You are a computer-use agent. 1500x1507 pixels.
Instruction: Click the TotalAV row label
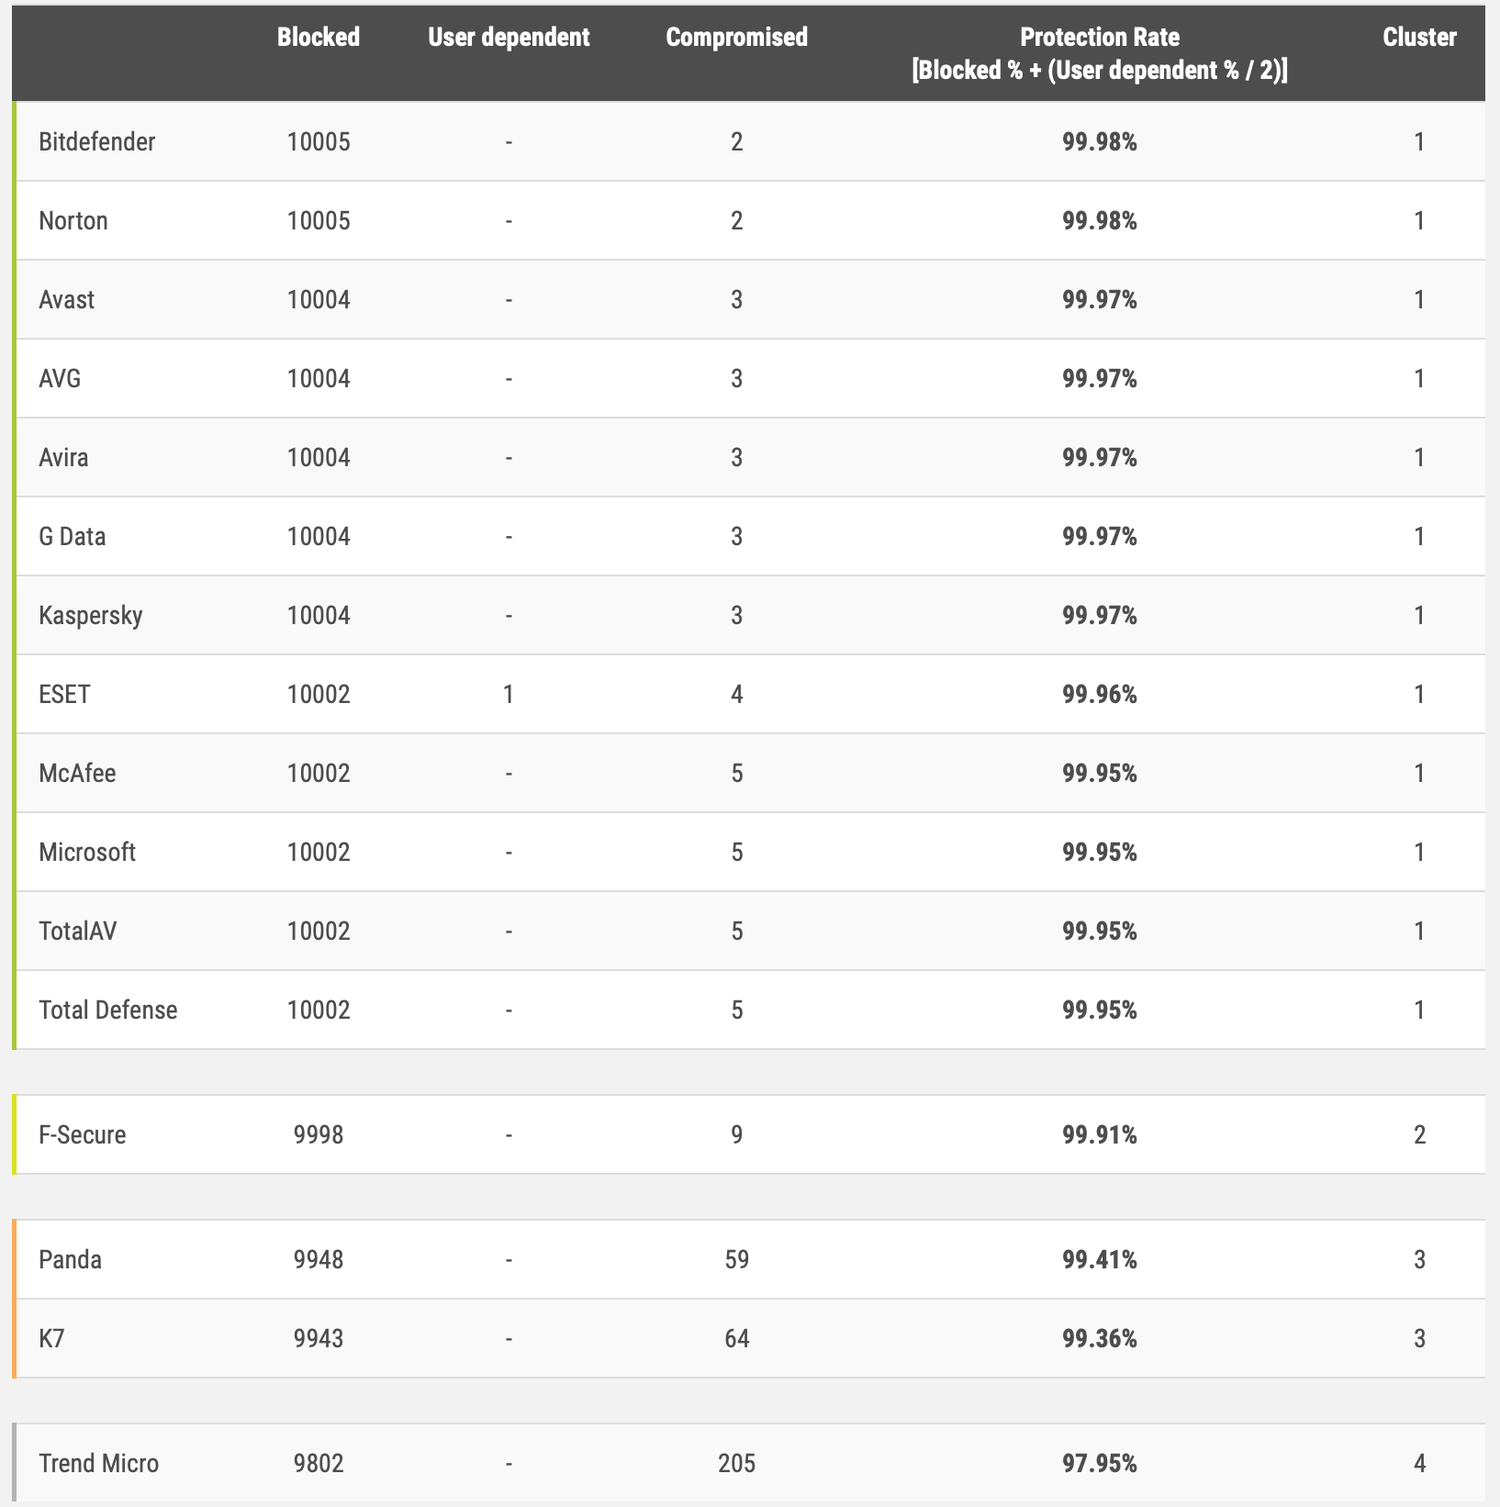click(x=77, y=931)
